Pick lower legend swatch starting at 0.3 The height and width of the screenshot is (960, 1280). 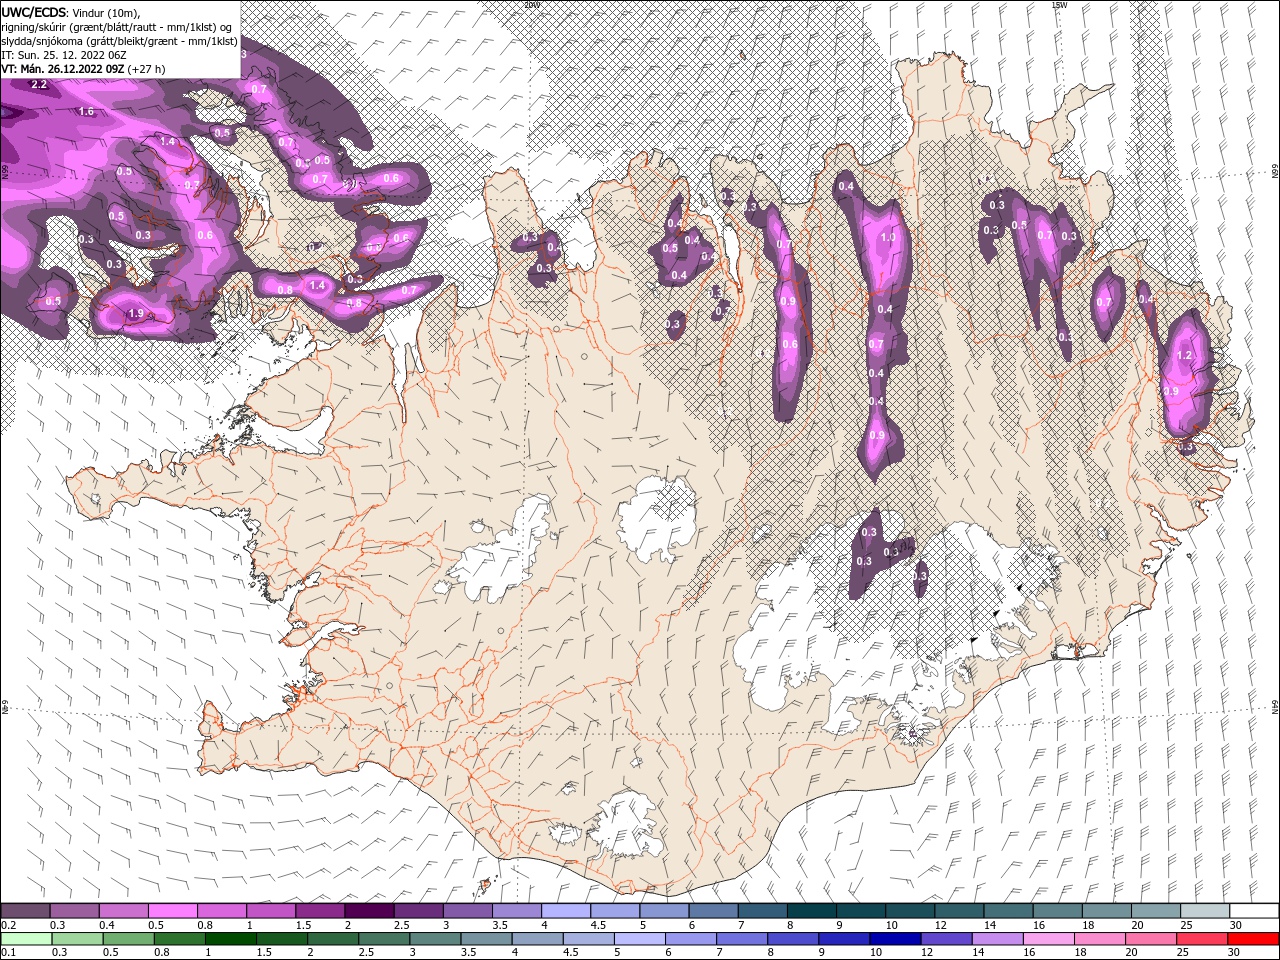[76, 939]
